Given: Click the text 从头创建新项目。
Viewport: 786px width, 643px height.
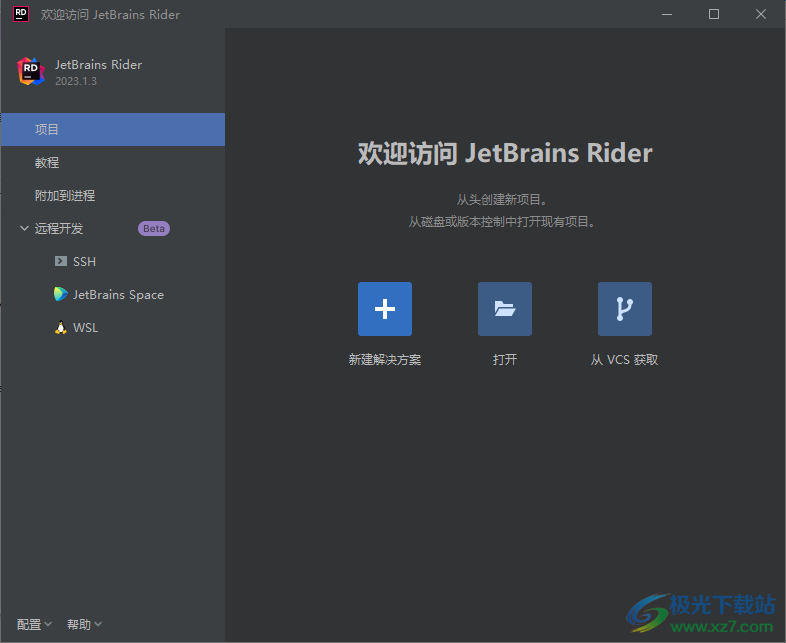Looking at the screenshot, I should pos(502,199).
